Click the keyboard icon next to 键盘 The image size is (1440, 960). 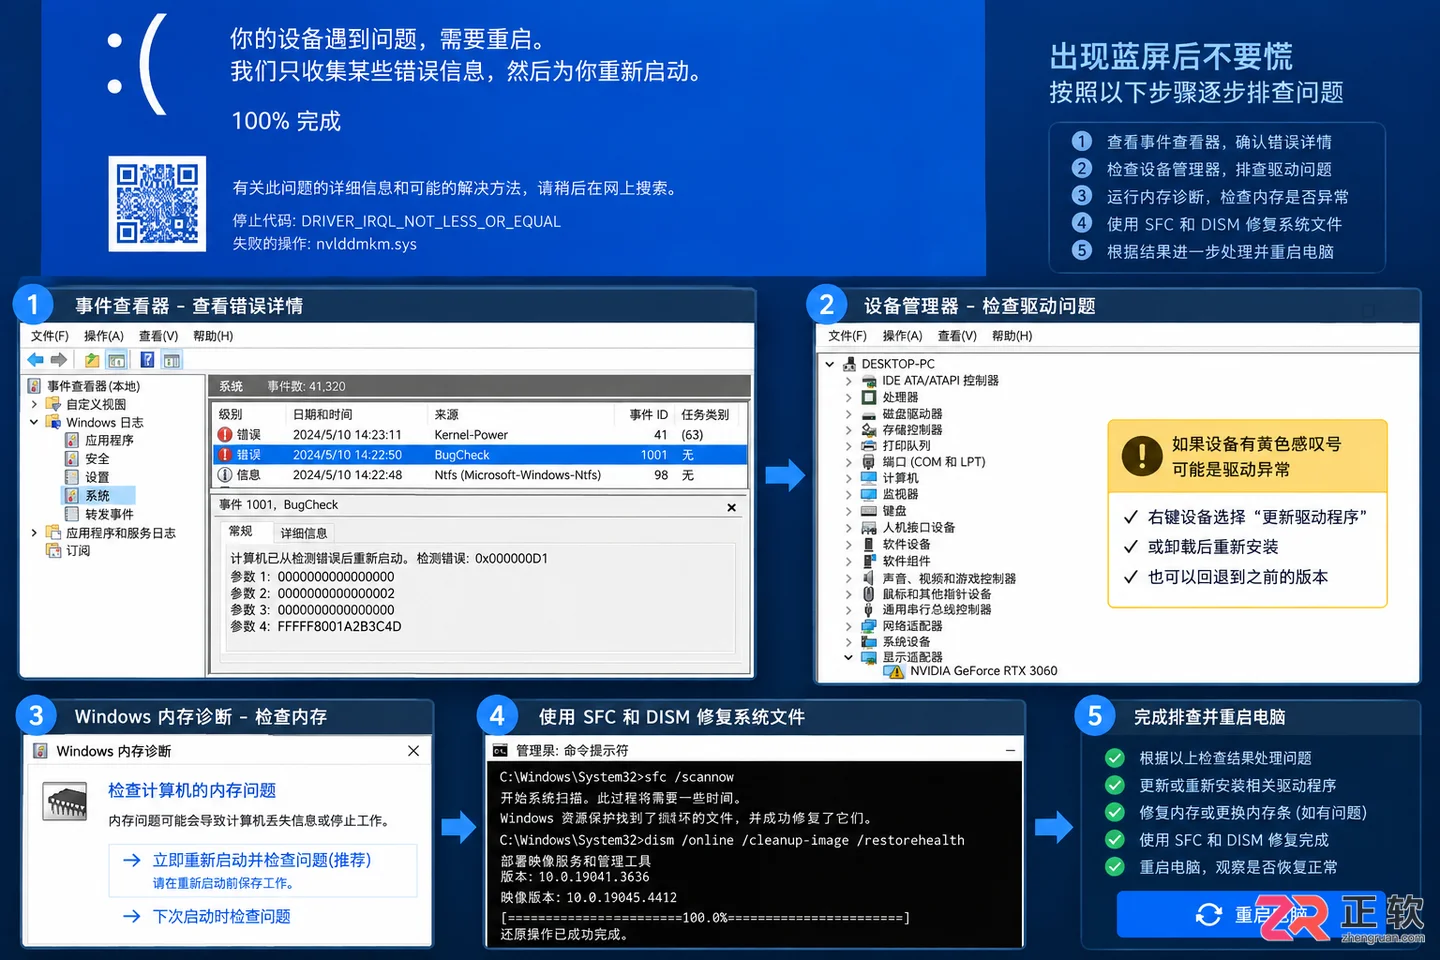tap(869, 511)
